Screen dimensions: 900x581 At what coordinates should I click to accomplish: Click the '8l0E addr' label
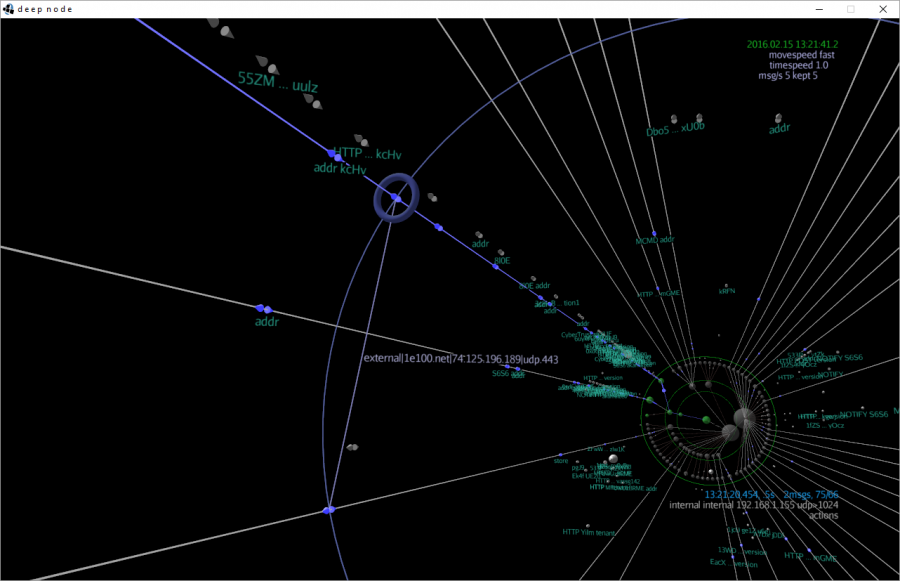click(534, 285)
